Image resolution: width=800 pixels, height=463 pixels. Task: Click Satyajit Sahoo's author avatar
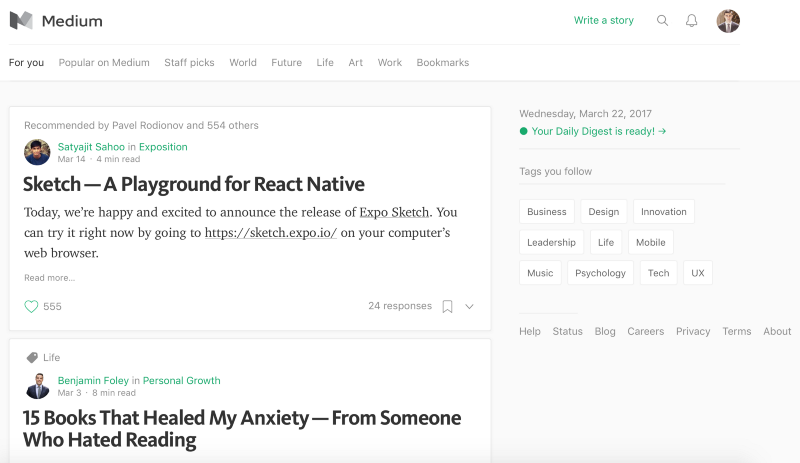37,152
